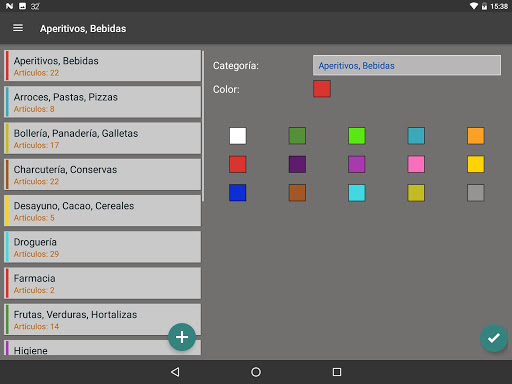Select the cyan color swatch
The height and width of the screenshot is (384, 512).
coord(357,193)
